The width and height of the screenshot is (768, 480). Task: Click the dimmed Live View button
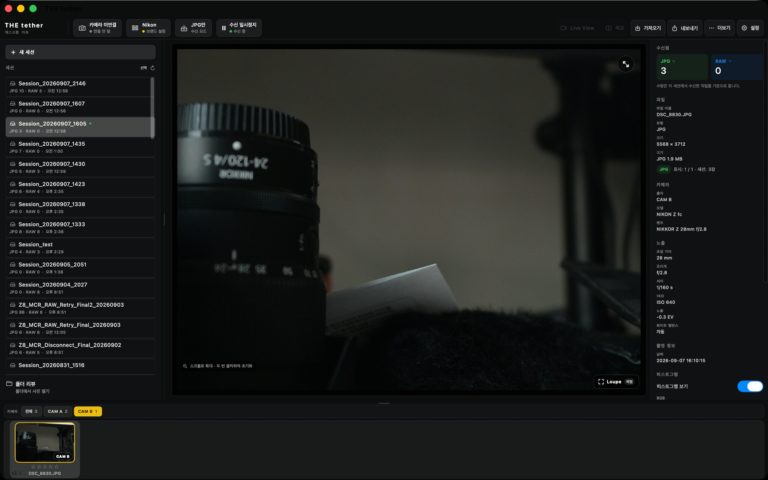coord(577,28)
